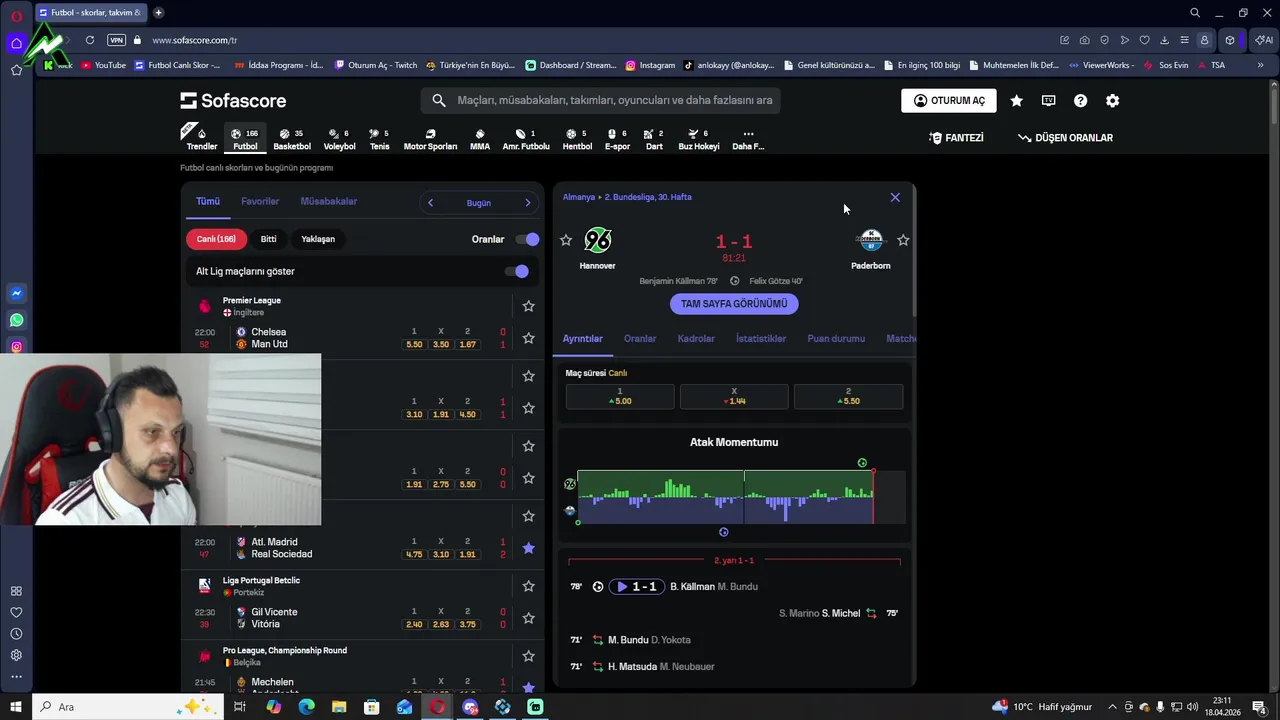Click the Windows taskbar Ara search box
Viewport: 1280px width, 720px height.
coord(128,707)
